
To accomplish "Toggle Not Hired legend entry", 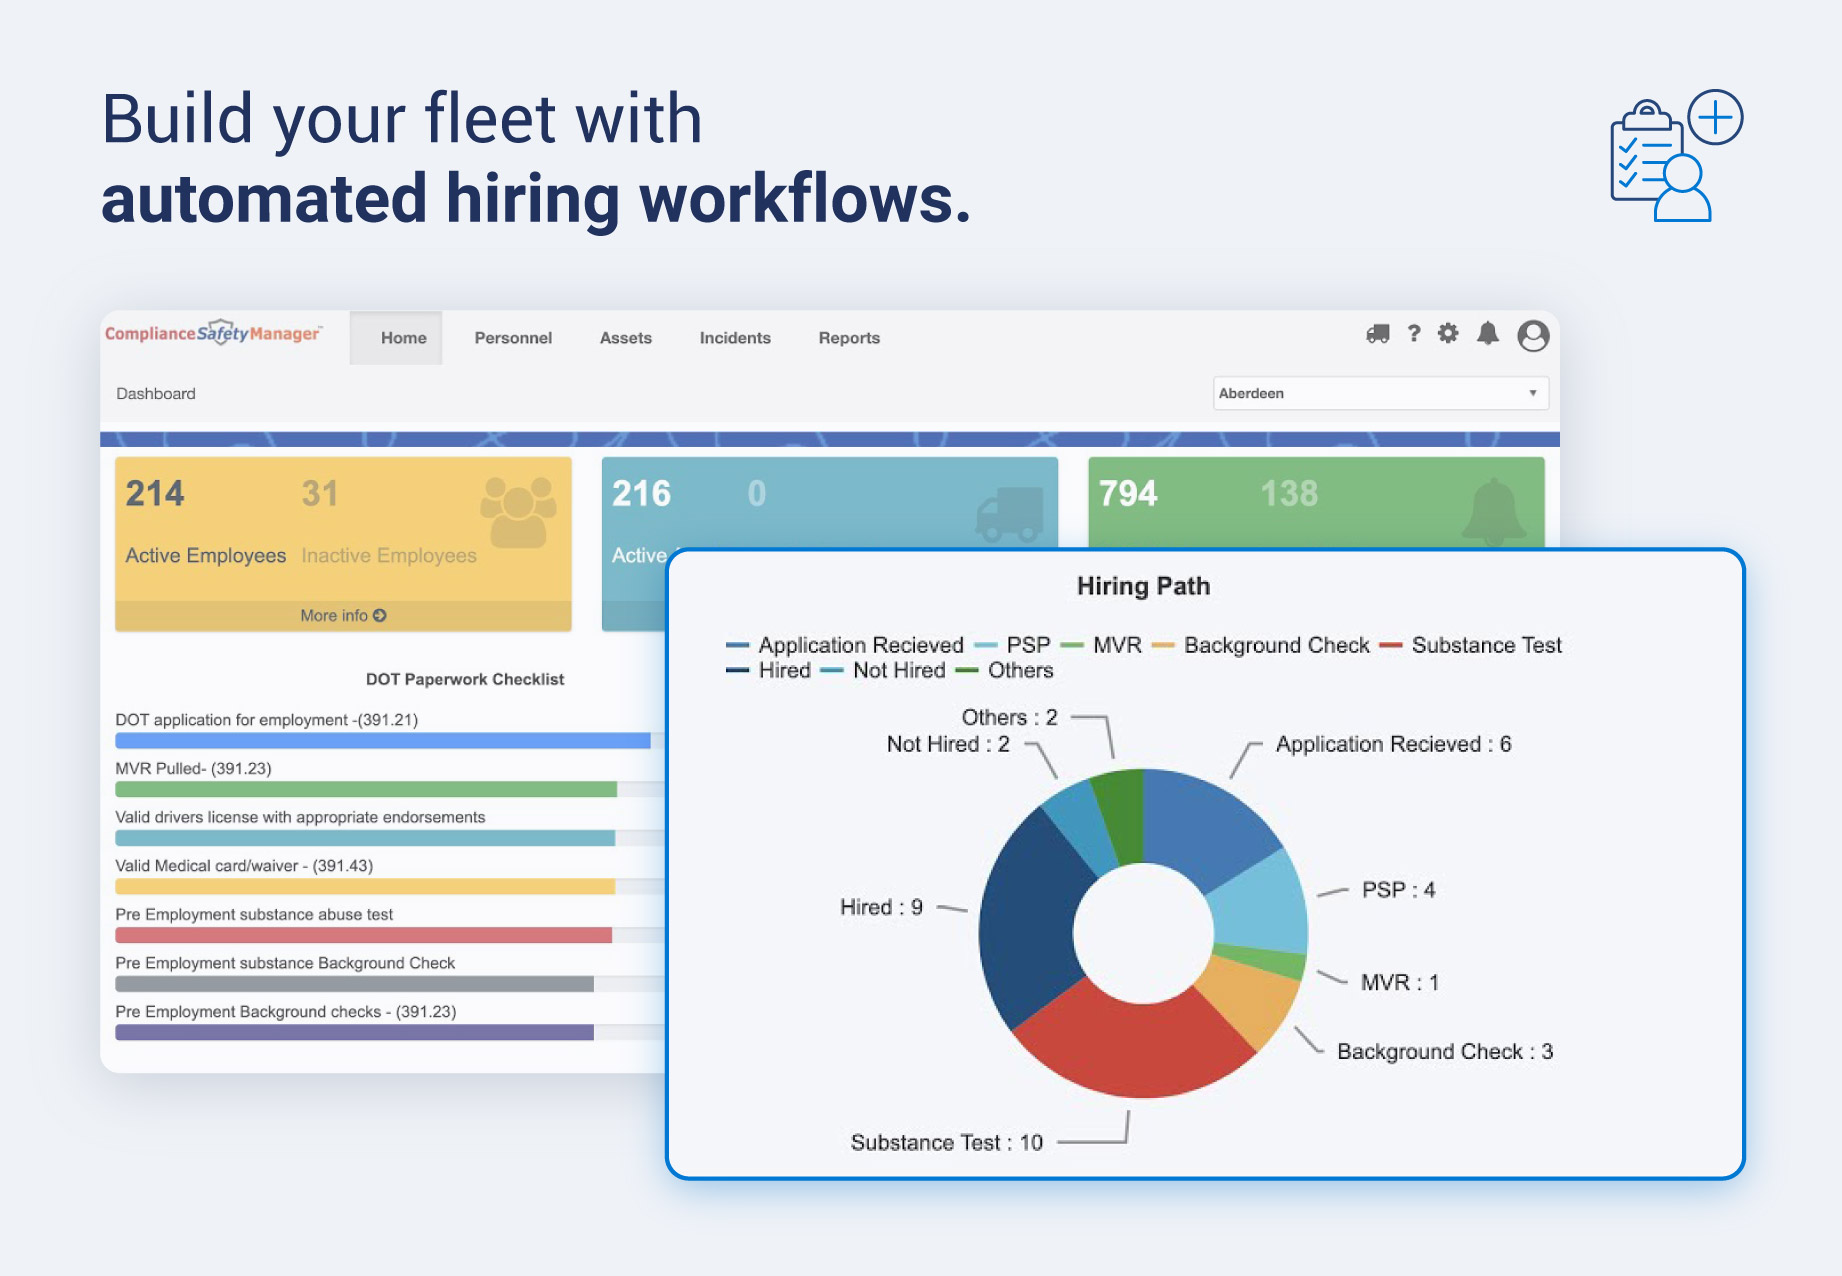I will point(882,670).
